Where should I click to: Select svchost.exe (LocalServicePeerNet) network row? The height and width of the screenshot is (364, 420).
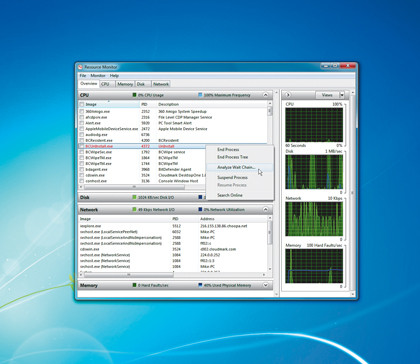[173, 232]
